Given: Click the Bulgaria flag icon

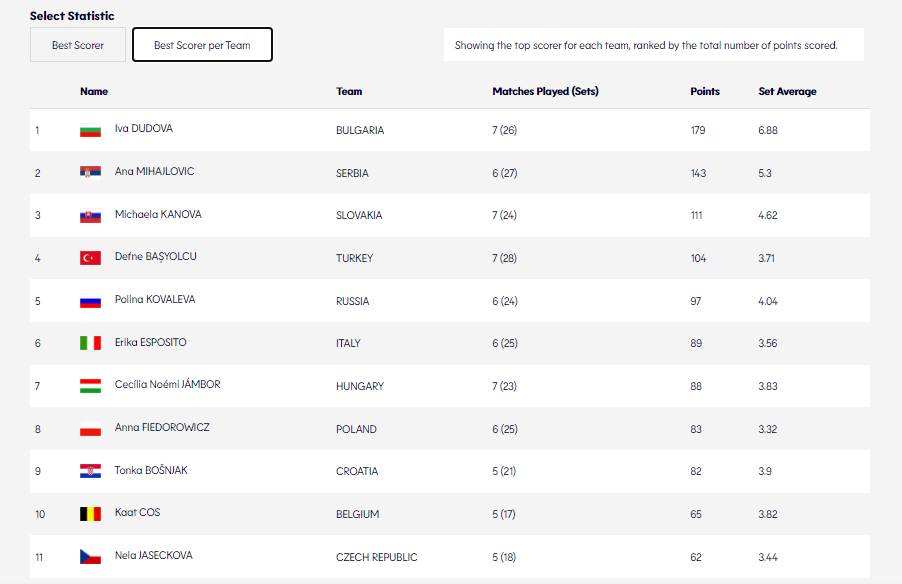Looking at the screenshot, I should [90, 130].
